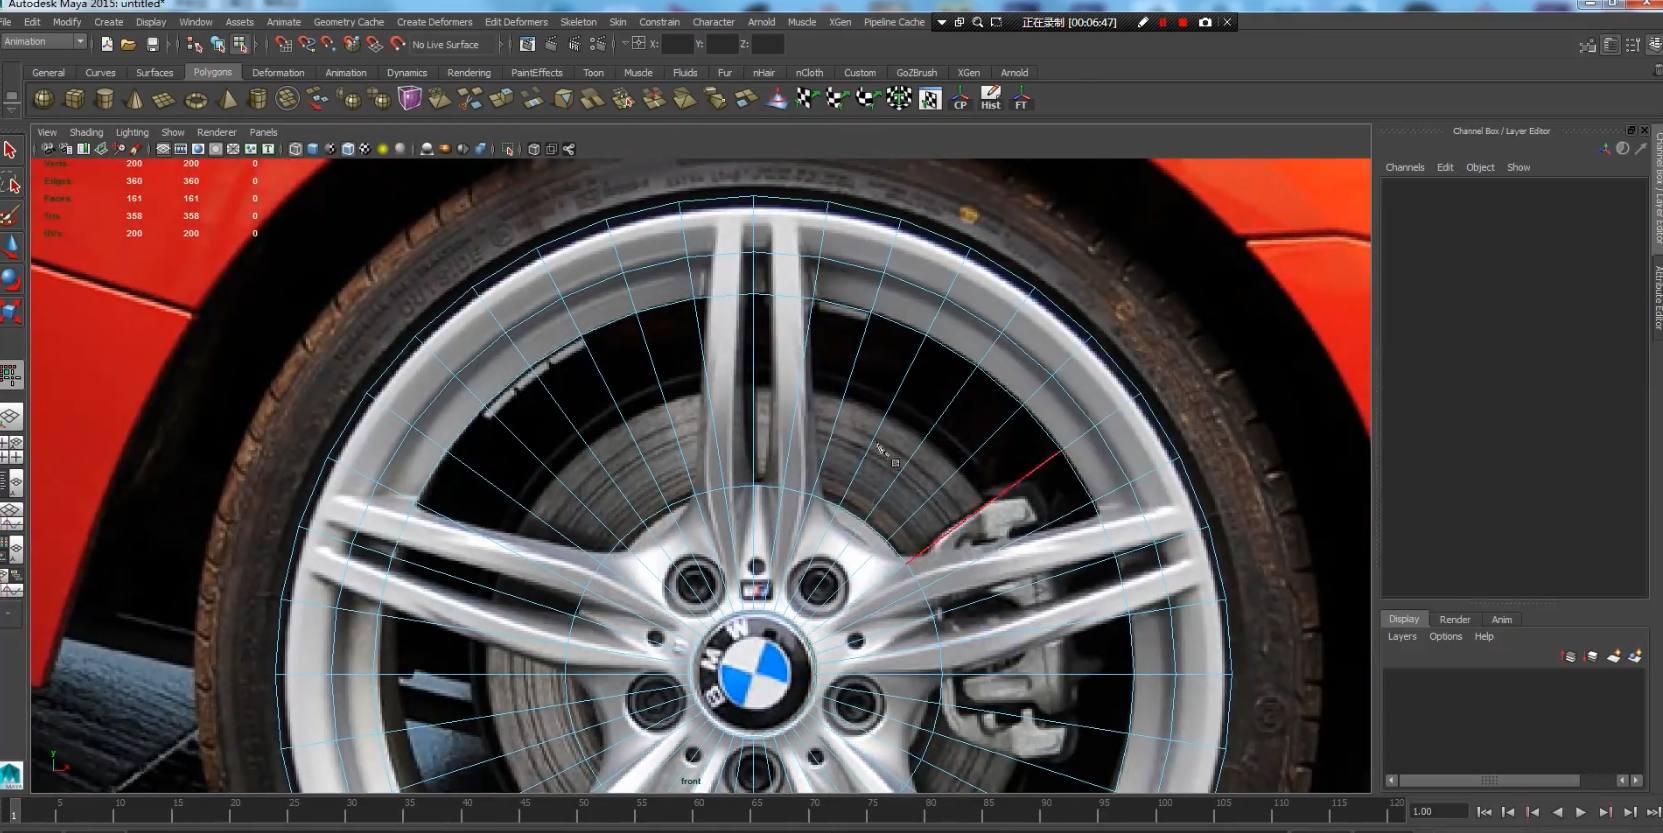Select the Scale tool in toolbox

click(10, 312)
